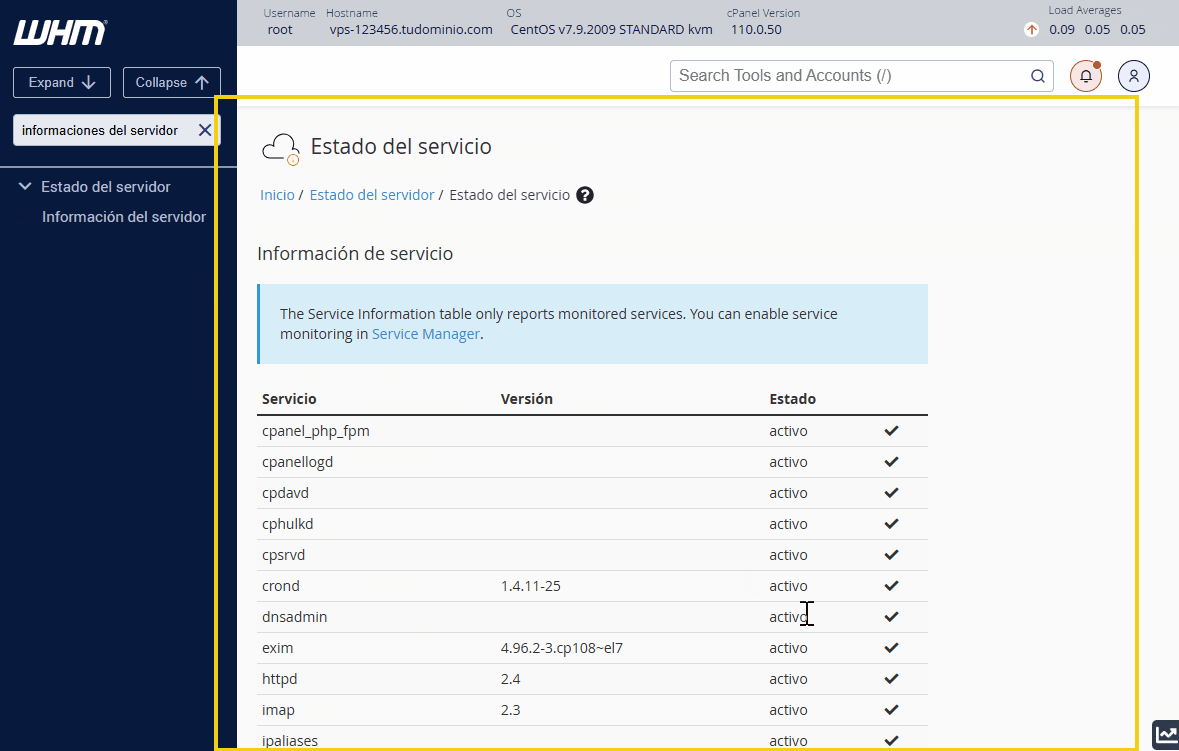This screenshot has height=751, width=1179.
Task: Click the search magnifier icon
Action: click(x=1037, y=75)
